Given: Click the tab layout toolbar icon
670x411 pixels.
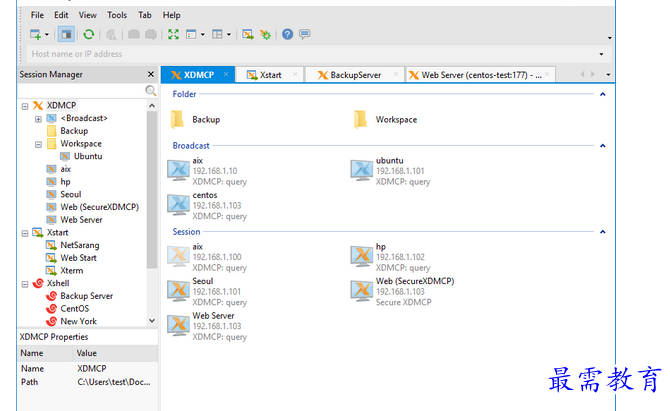Looking at the screenshot, I should tap(217, 34).
